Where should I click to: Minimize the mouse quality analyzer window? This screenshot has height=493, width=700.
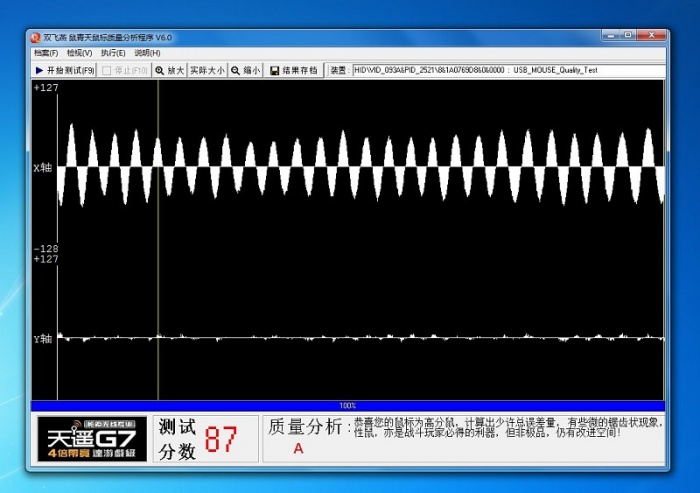(612, 35)
